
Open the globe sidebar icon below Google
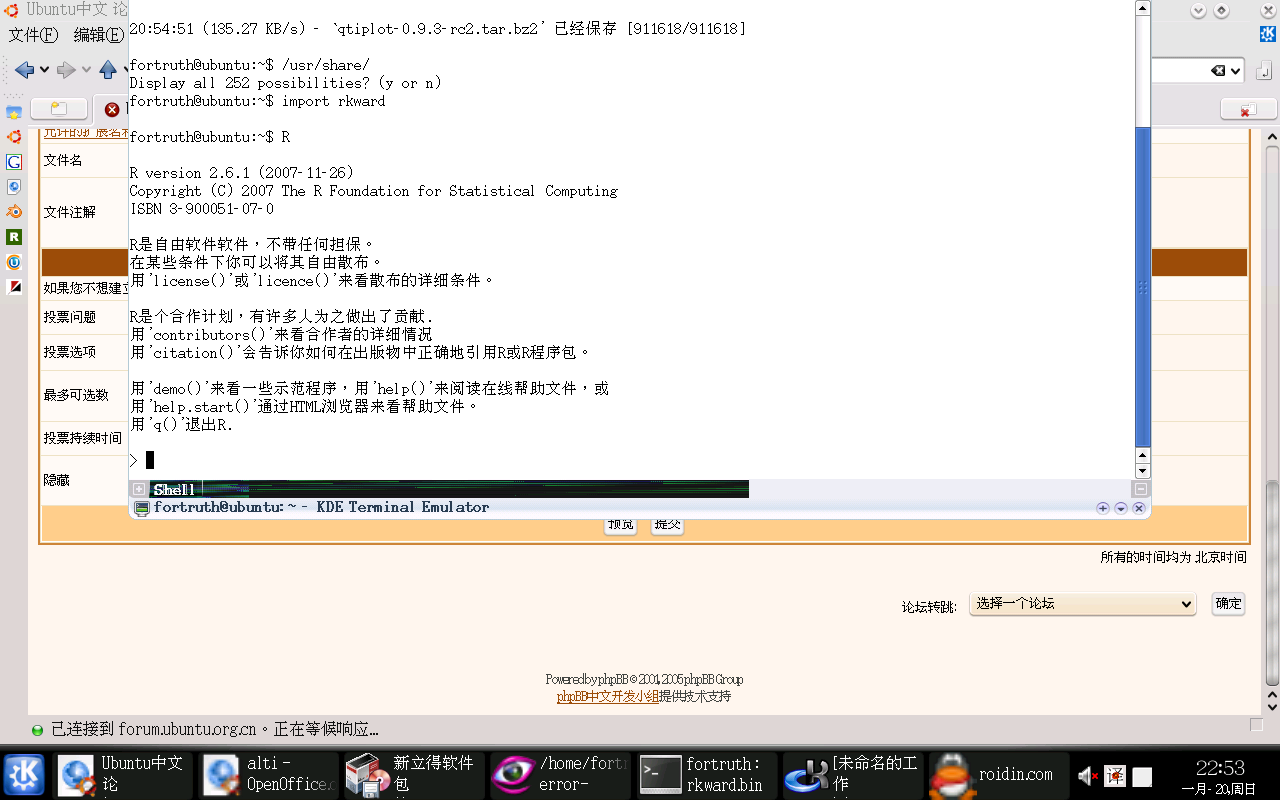[x=14, y=187]
